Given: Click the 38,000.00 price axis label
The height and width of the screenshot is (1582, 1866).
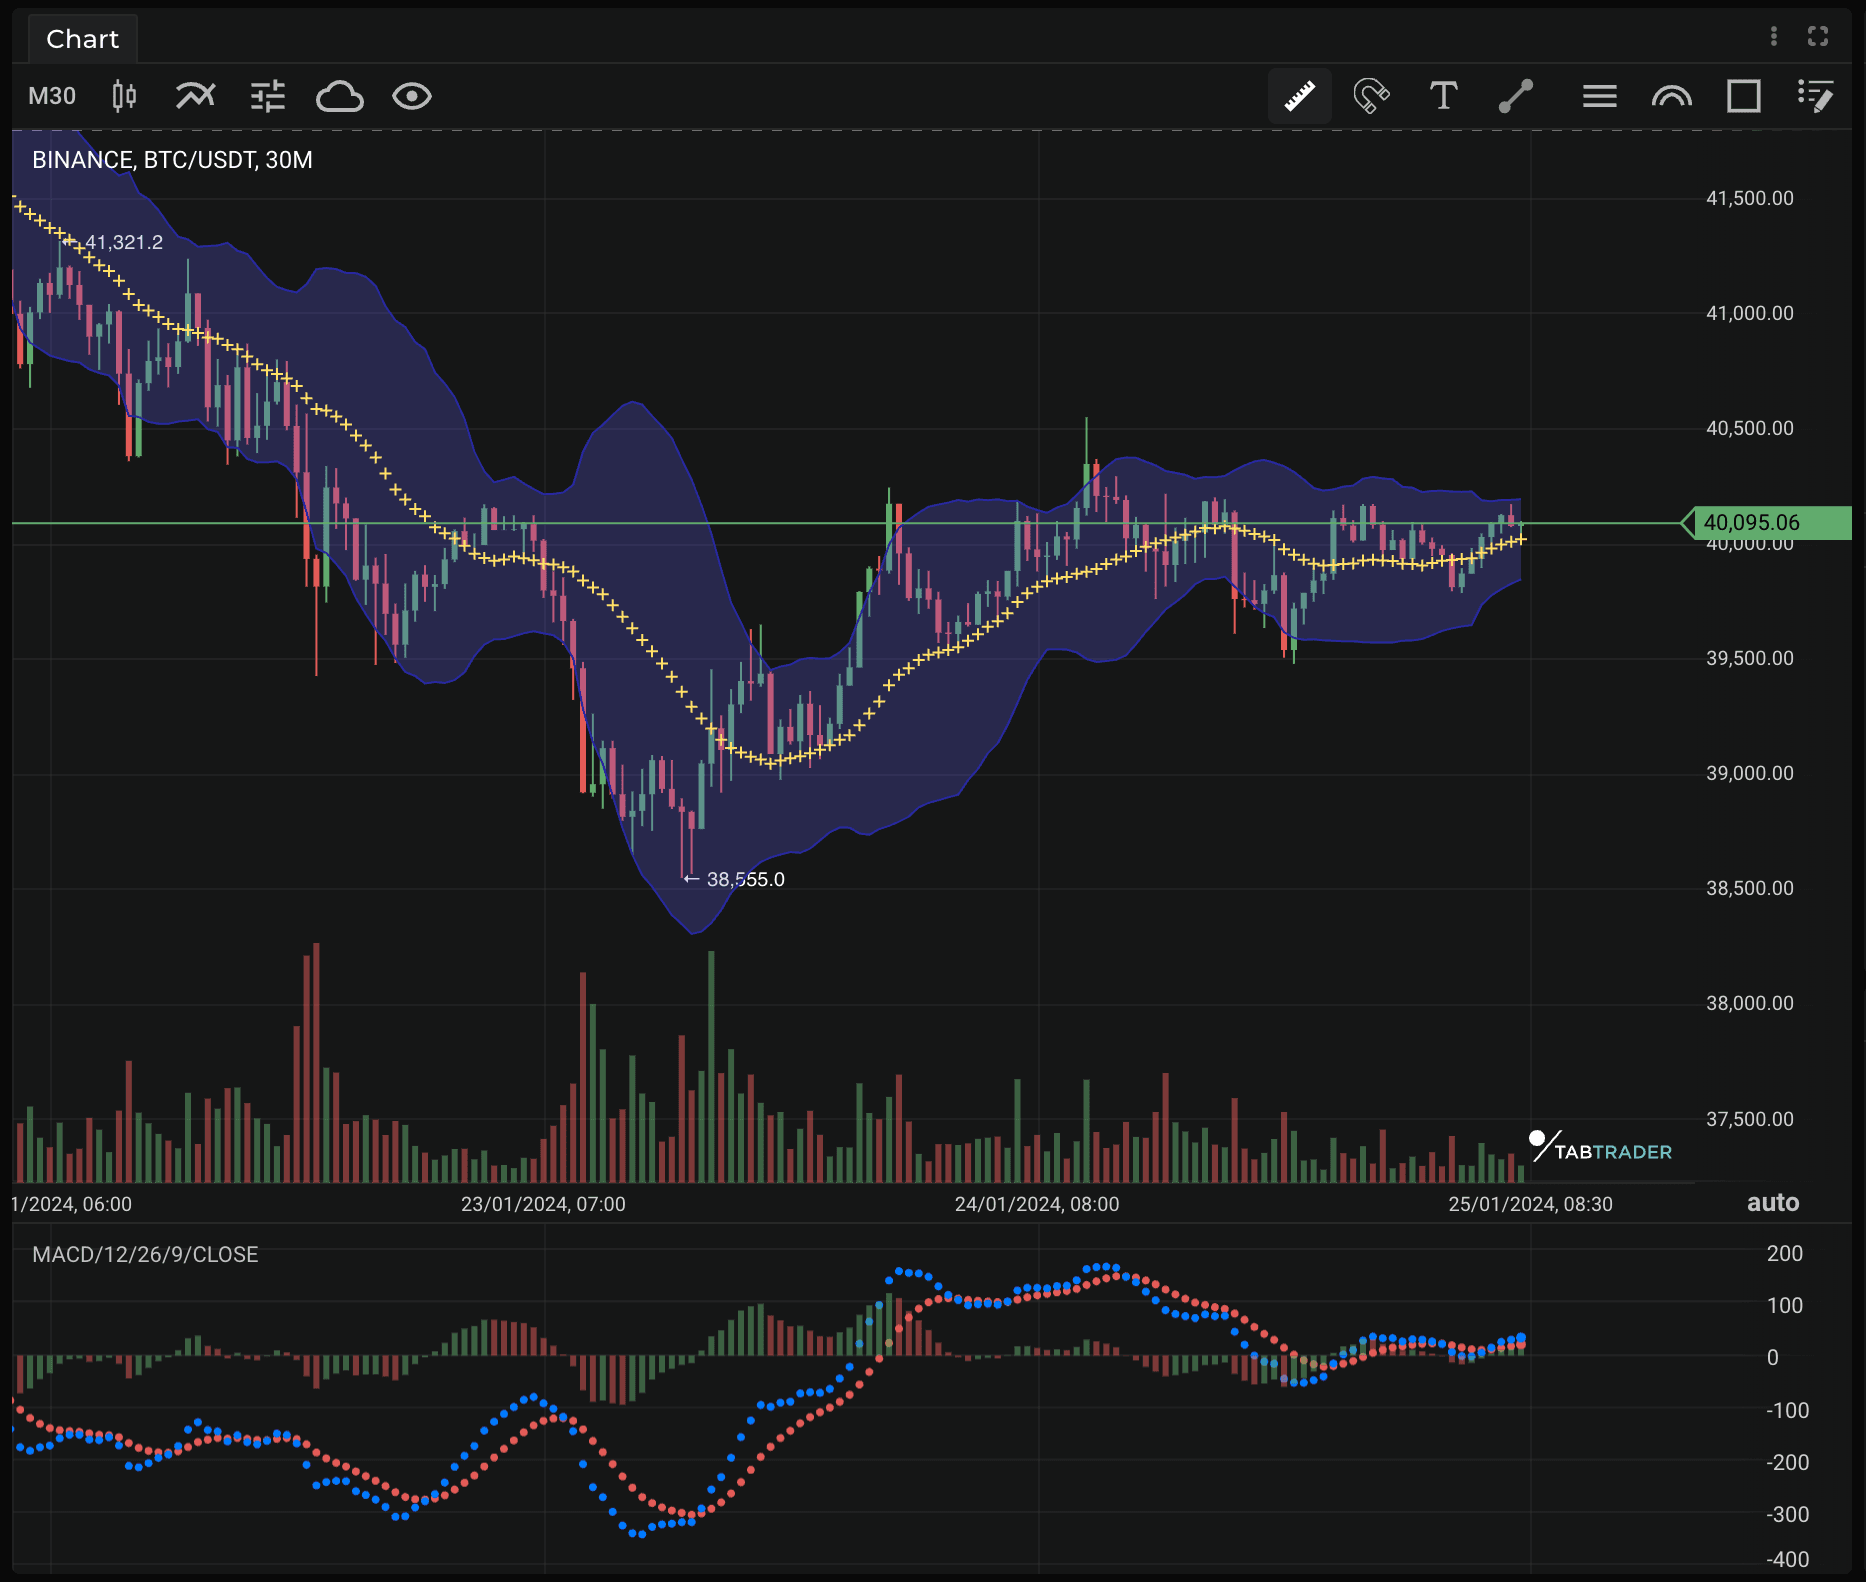Looking at the screenshot, I should click(1750, 1003).
